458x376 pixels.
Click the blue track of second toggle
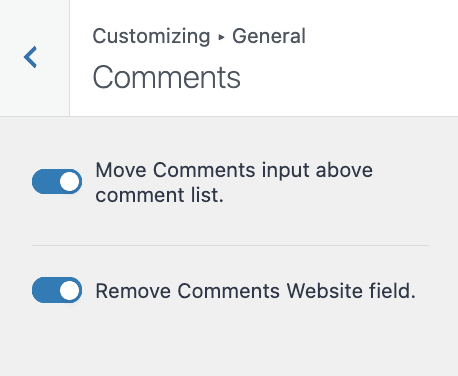click(x=45, y=290)
